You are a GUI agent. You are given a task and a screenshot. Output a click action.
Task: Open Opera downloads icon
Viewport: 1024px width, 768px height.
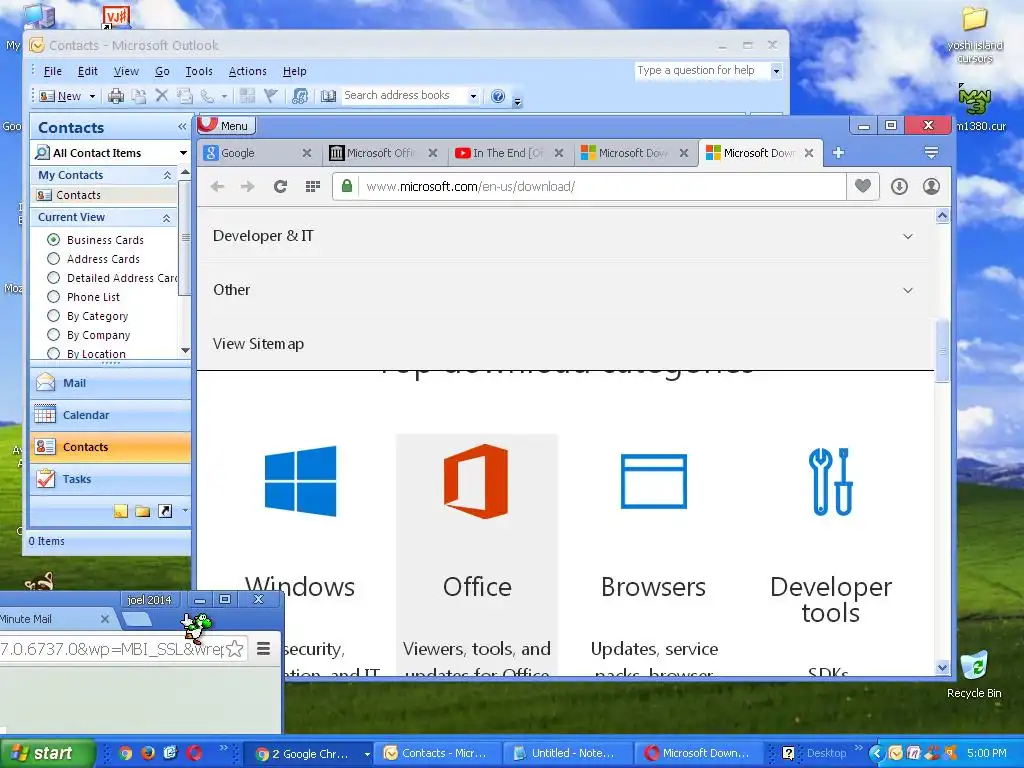coord(899,187)
